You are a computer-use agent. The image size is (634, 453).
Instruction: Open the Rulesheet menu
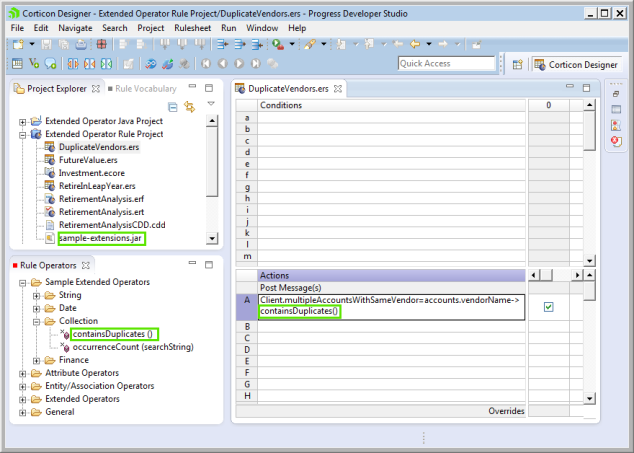tap(192, 28)
